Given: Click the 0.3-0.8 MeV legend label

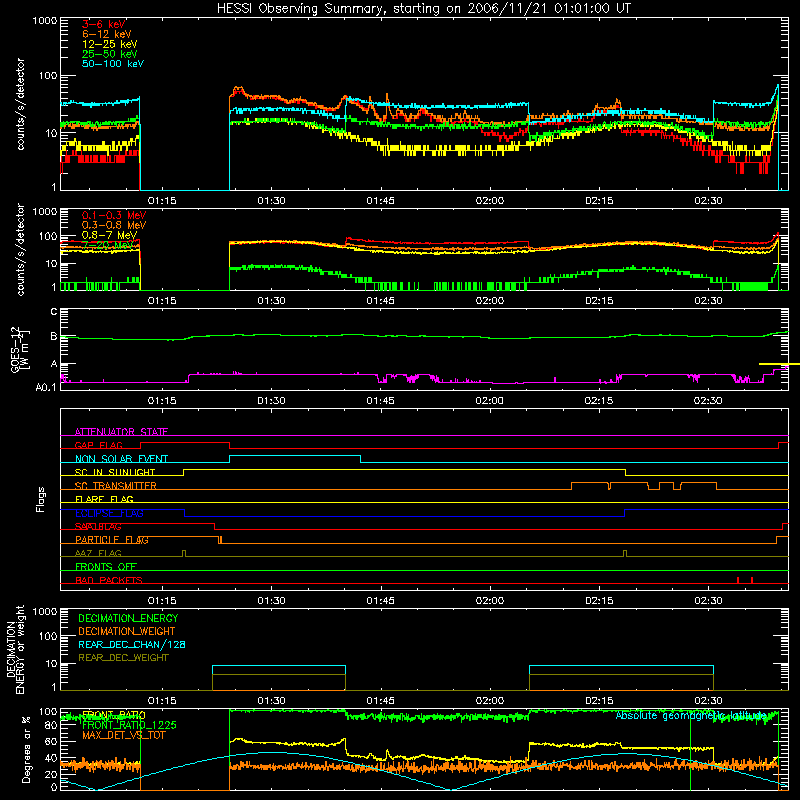Looking at the screenshot, I should (114, 225).
